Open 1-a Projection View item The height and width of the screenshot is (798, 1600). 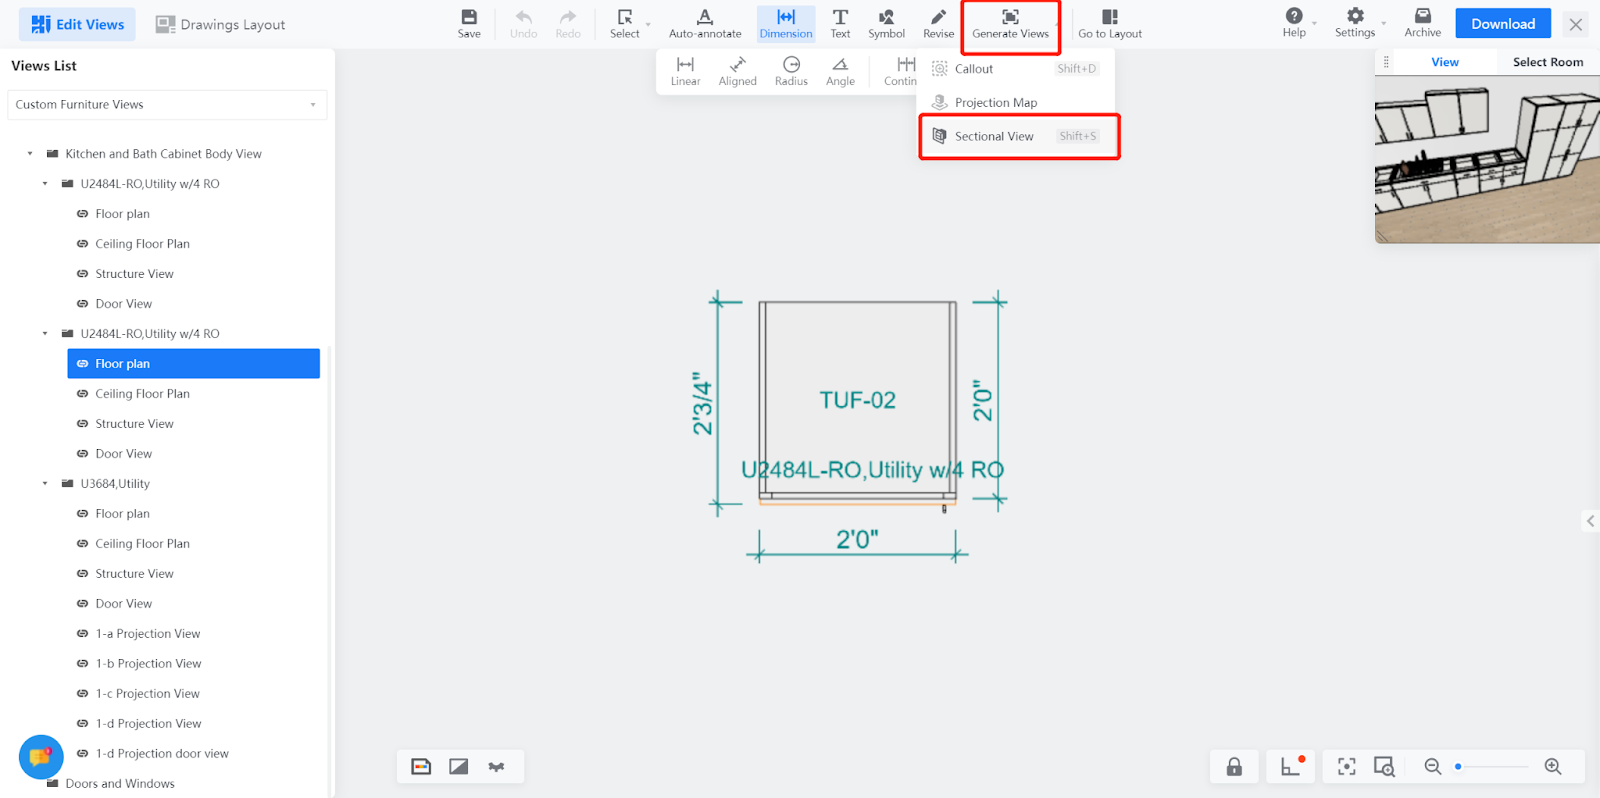[148, 634]
